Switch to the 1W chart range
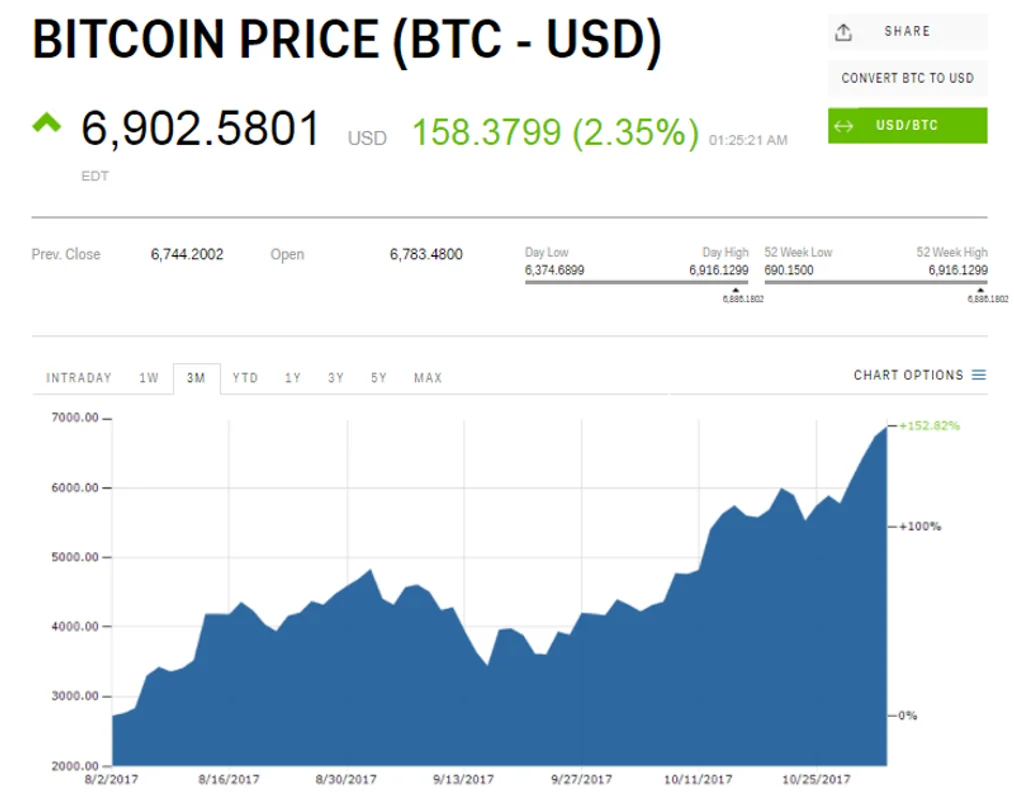Screen dimensions: 1014x800 click(149, 378)
